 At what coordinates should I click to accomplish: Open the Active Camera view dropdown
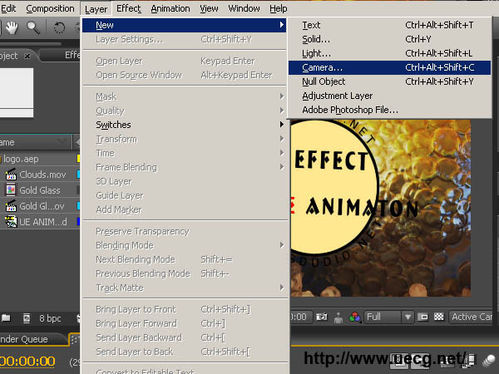(471, 317)
